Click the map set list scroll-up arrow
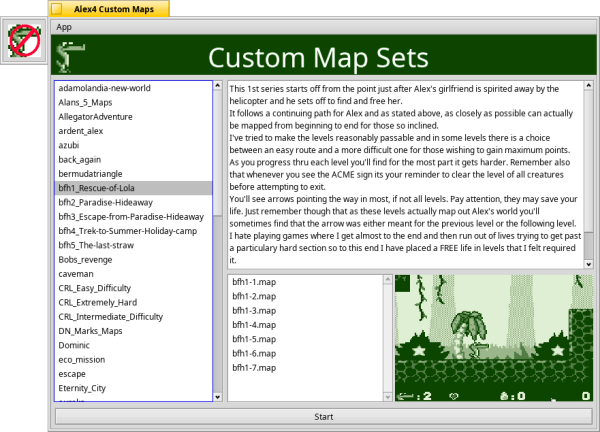600x432 pixels. click(x=219, y=87)
